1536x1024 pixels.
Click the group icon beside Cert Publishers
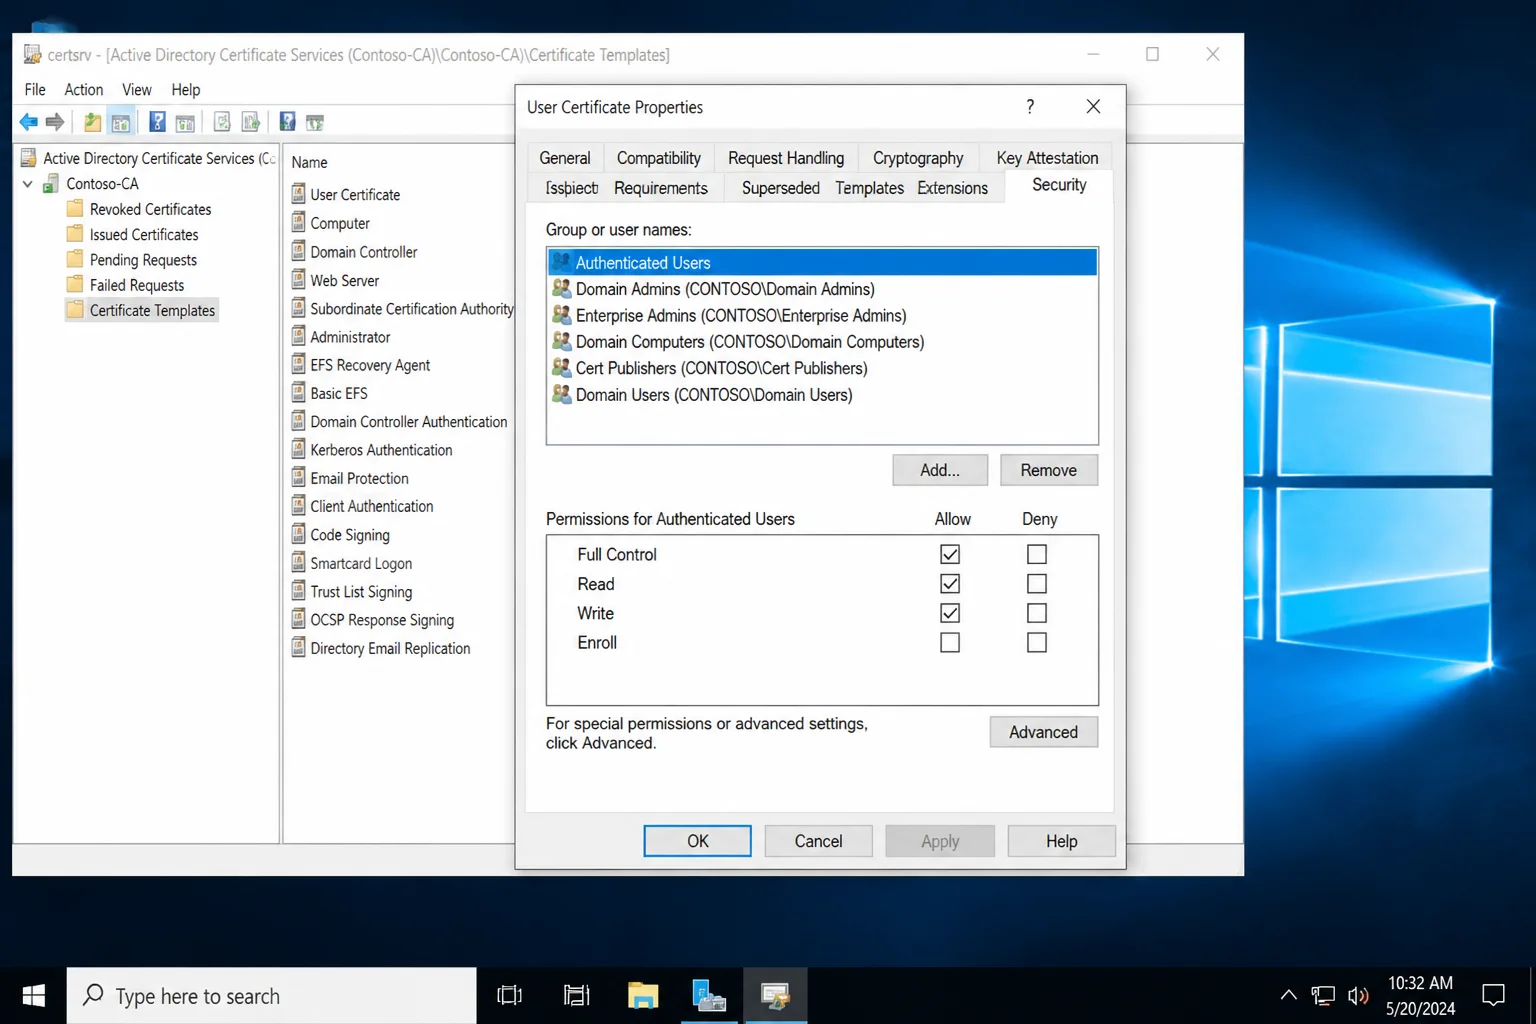pyautogui.click(x=562, y=368)
